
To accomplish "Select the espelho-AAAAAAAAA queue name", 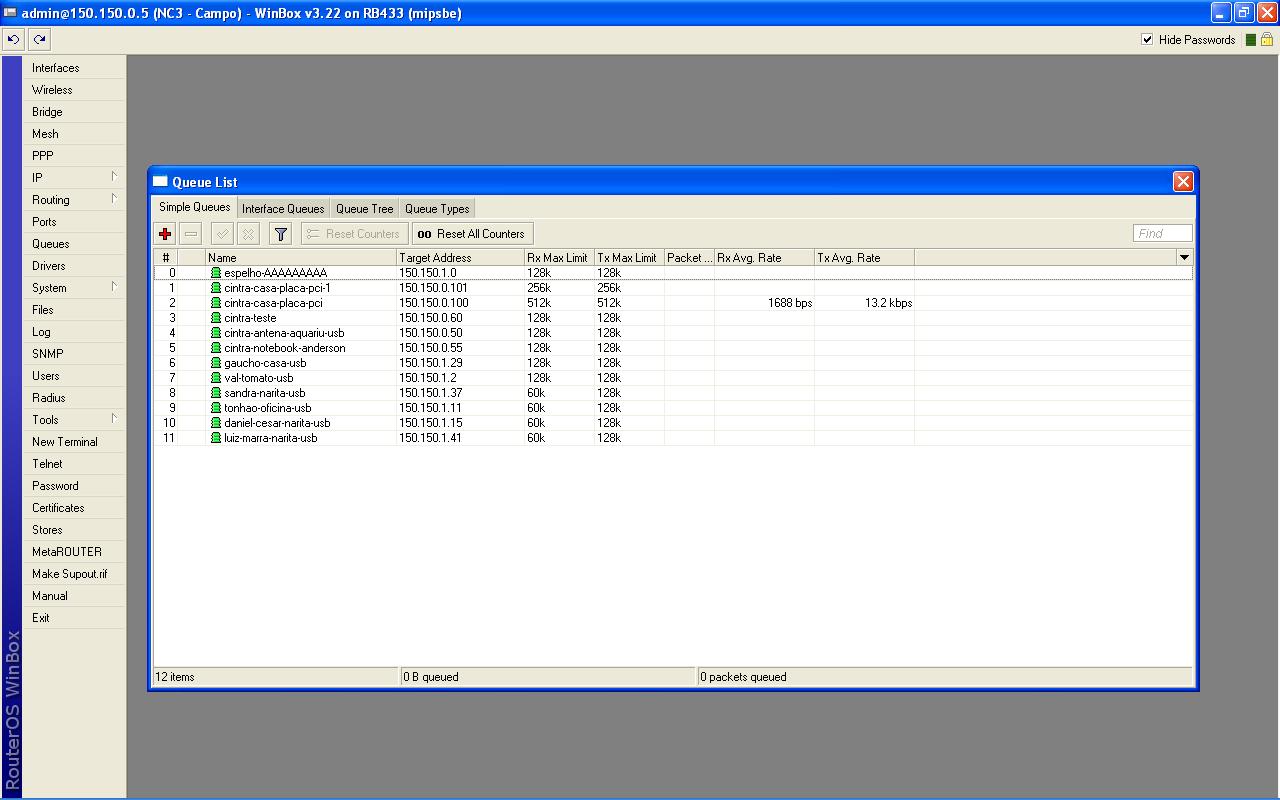I will click(x=275, y=273).
